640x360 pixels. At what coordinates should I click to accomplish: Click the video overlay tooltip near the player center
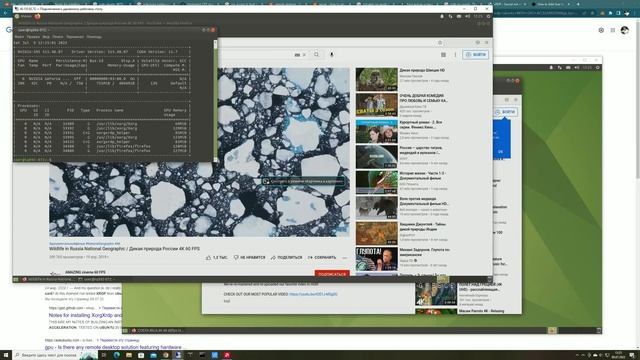[303, 181]
